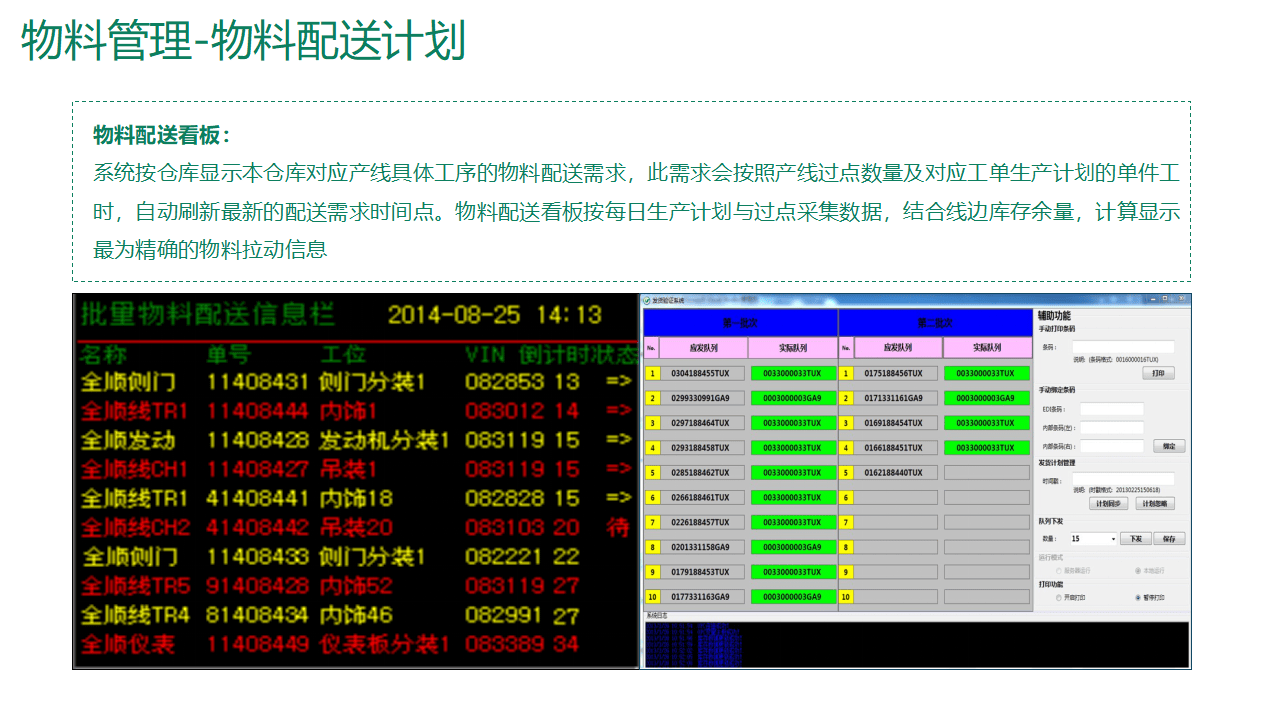The width and height of the screenshot is (1280, 720).
Task: Select queue cell 0299330991GA9
Action: click(x=701, y=398)
